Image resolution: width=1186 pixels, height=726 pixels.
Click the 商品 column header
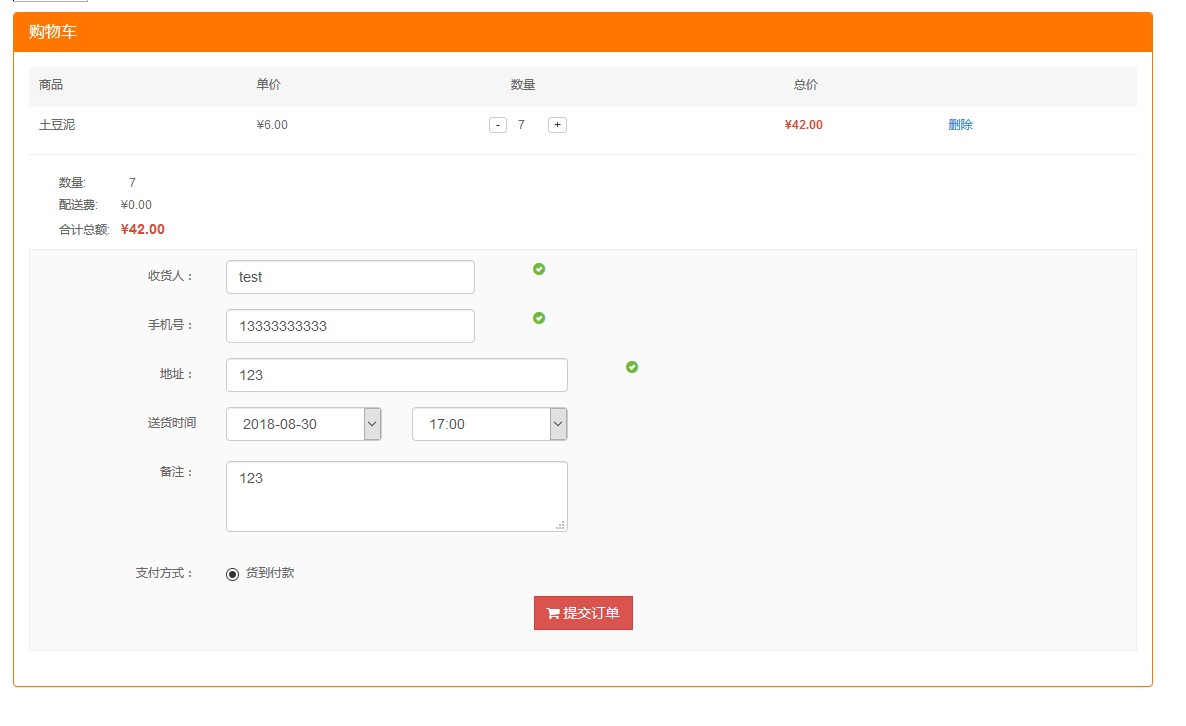click(x=51, y=85)
